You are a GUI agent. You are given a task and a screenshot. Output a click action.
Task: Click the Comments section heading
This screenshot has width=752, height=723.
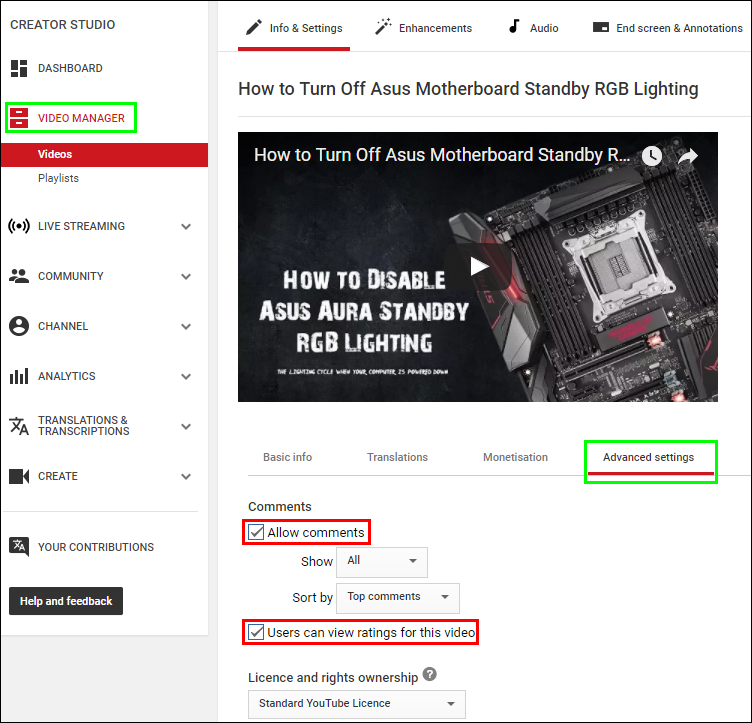point(280,506)
